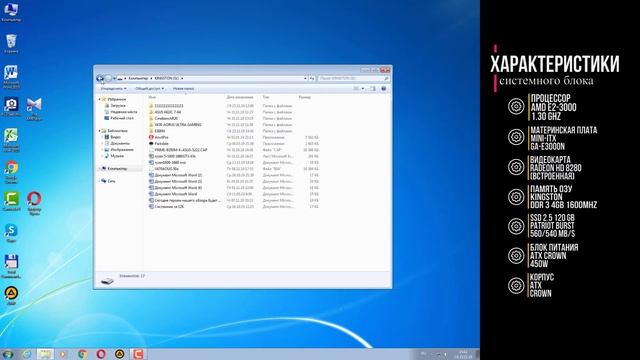
Task: Click the Explorer folder taskbar button
Action: [x=45, y=354]
